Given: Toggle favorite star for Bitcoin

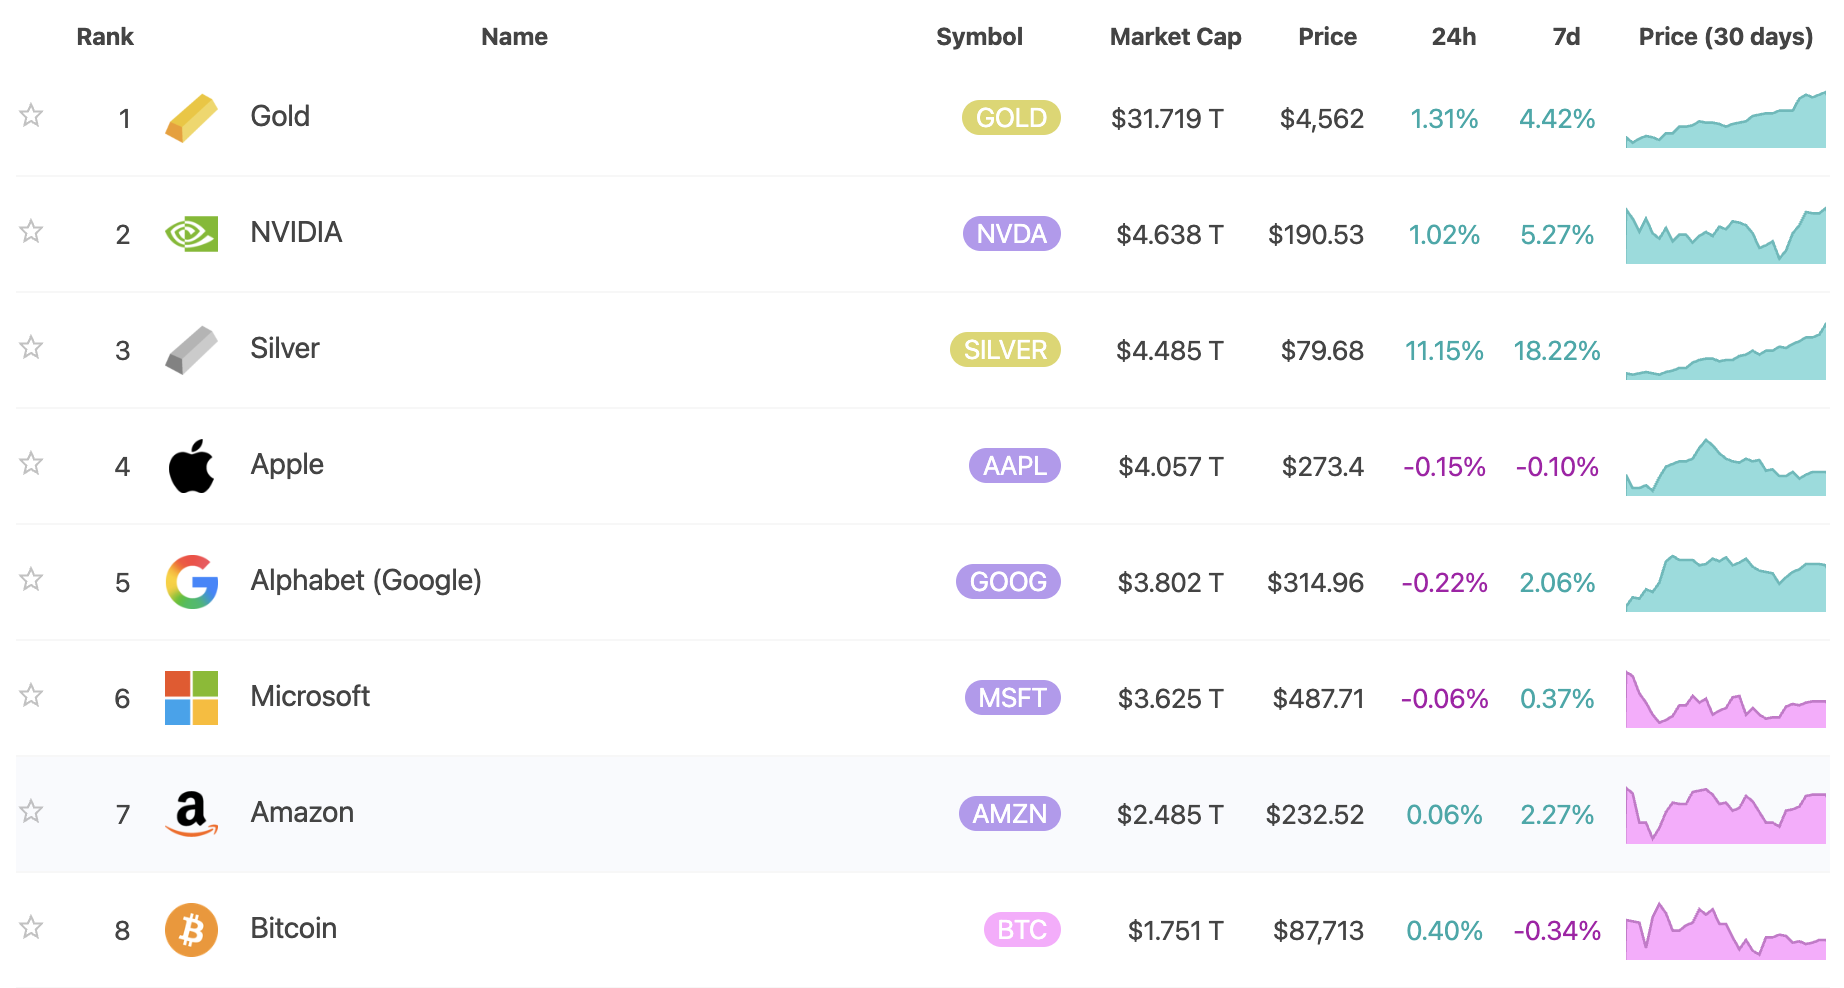Looking at the screenshot, I should click(31, 928).
